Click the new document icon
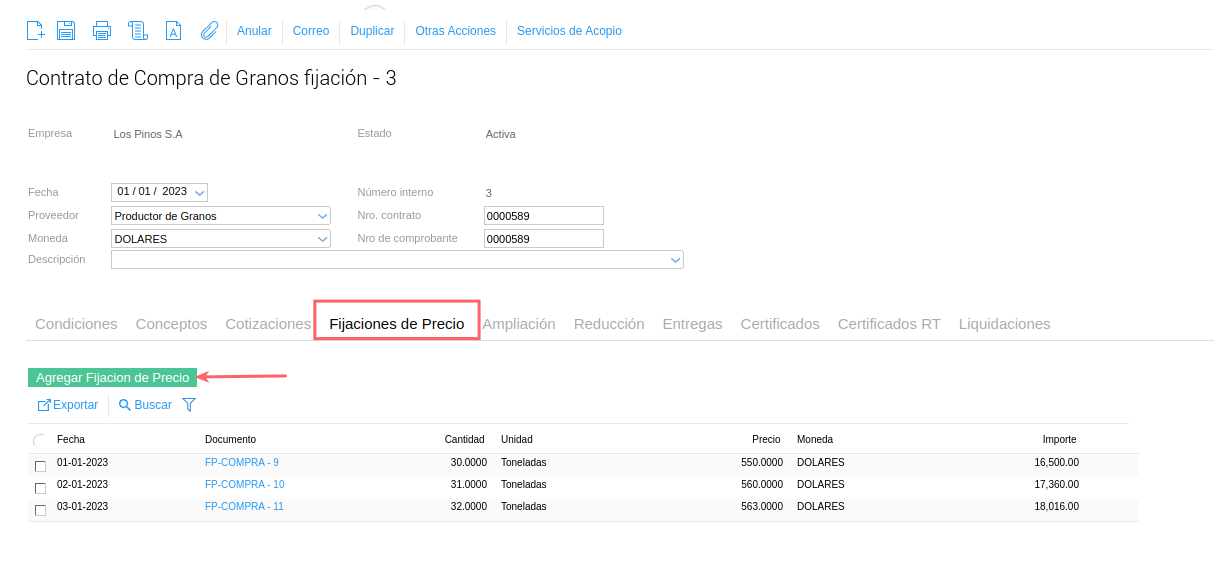The width and height of the screenshot is (1214, 561). coord(35,30)
